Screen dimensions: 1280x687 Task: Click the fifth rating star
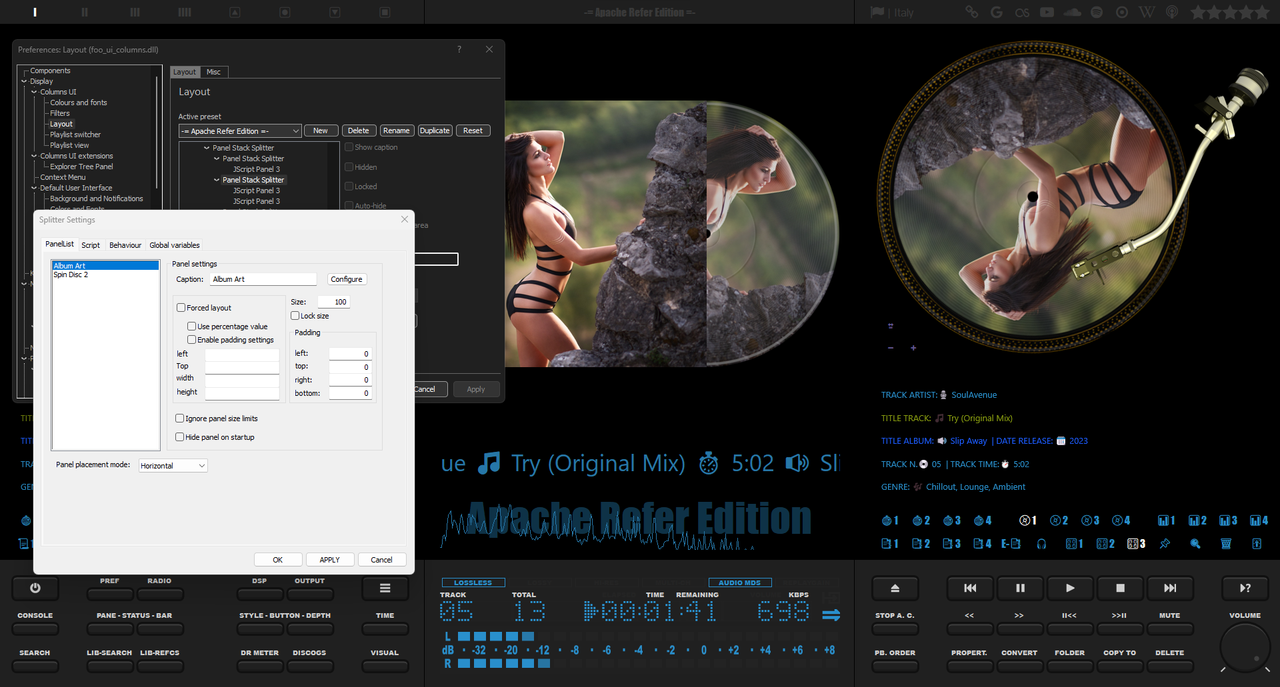point(1260,12)
